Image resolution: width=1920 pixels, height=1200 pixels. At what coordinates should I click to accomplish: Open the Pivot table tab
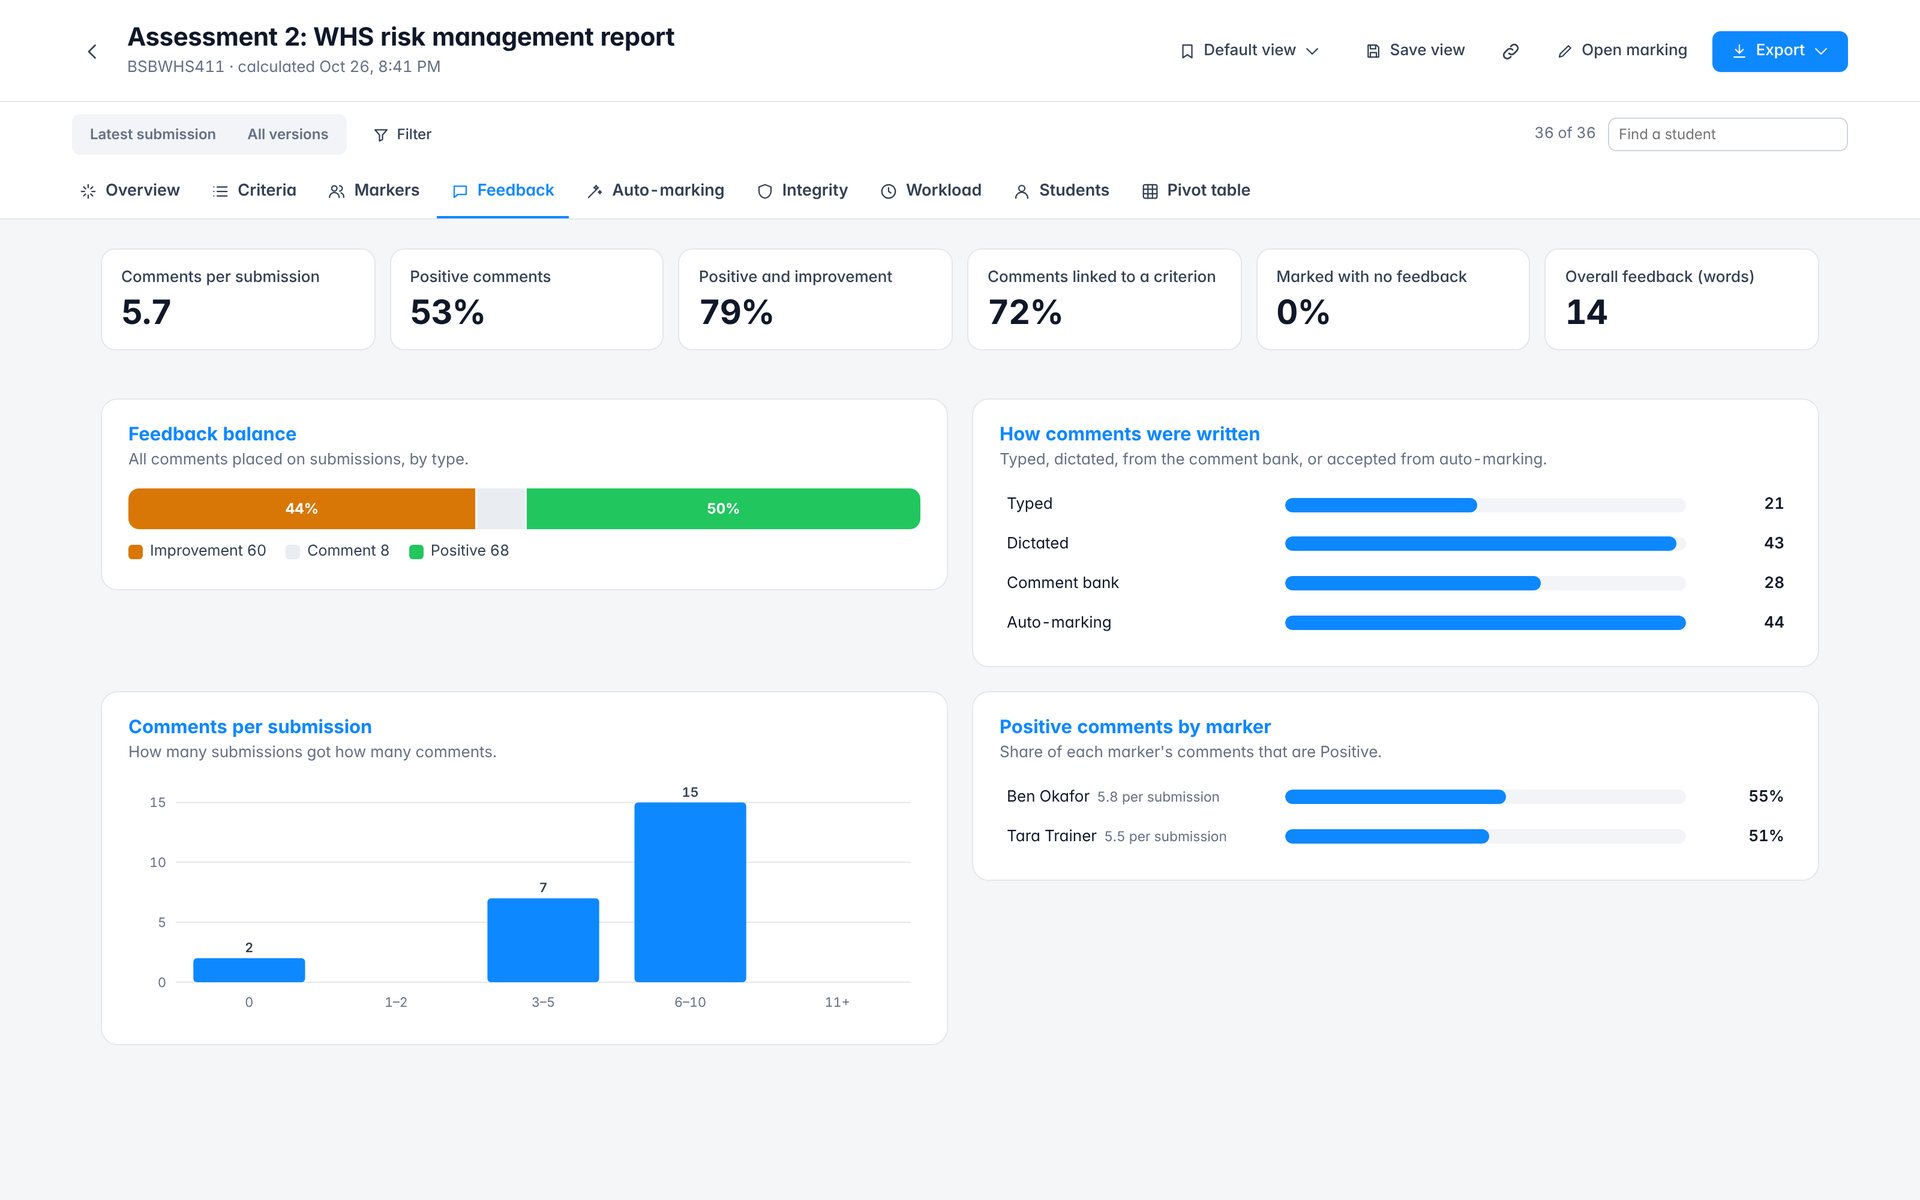(x=1196, y=190)
